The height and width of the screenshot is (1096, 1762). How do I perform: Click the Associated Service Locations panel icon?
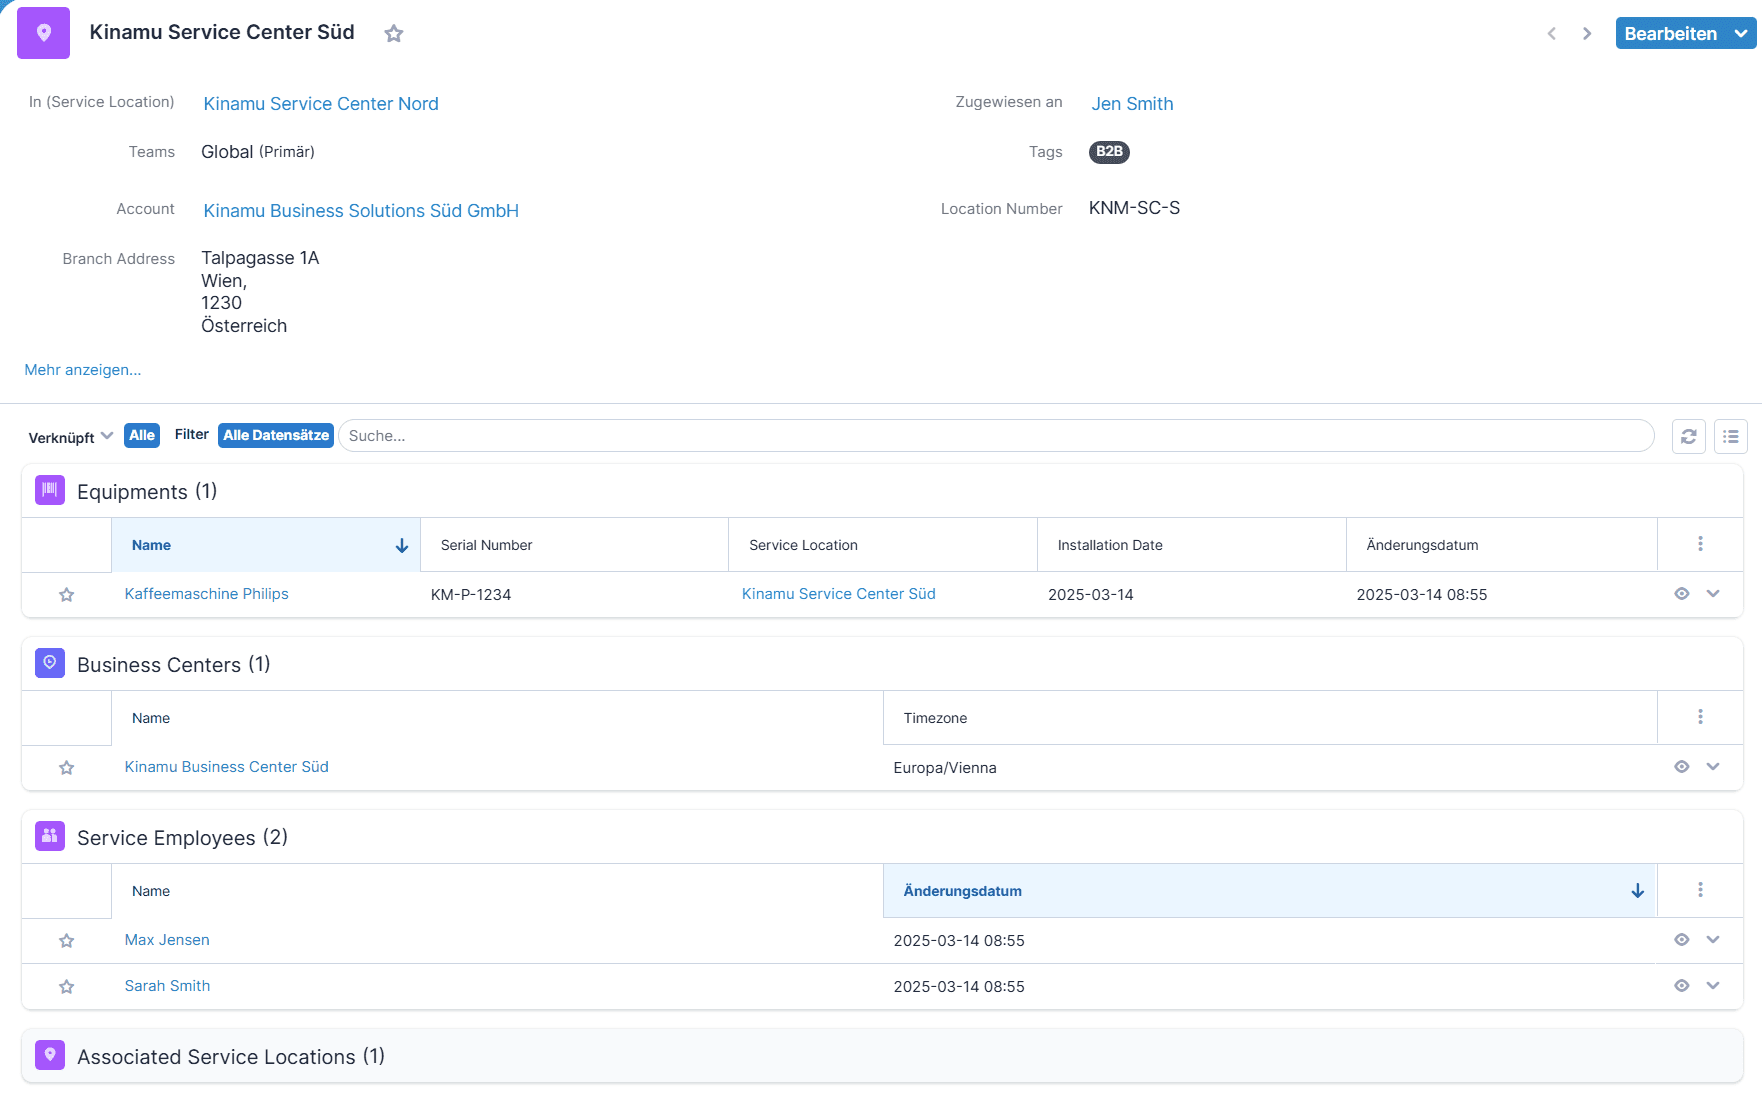tap(50, 1055)
